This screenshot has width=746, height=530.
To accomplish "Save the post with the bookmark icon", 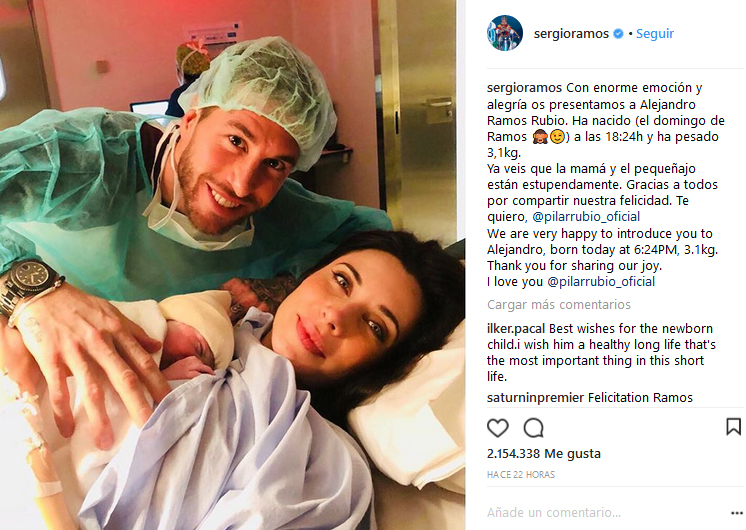I will click(x=733, y=426).
